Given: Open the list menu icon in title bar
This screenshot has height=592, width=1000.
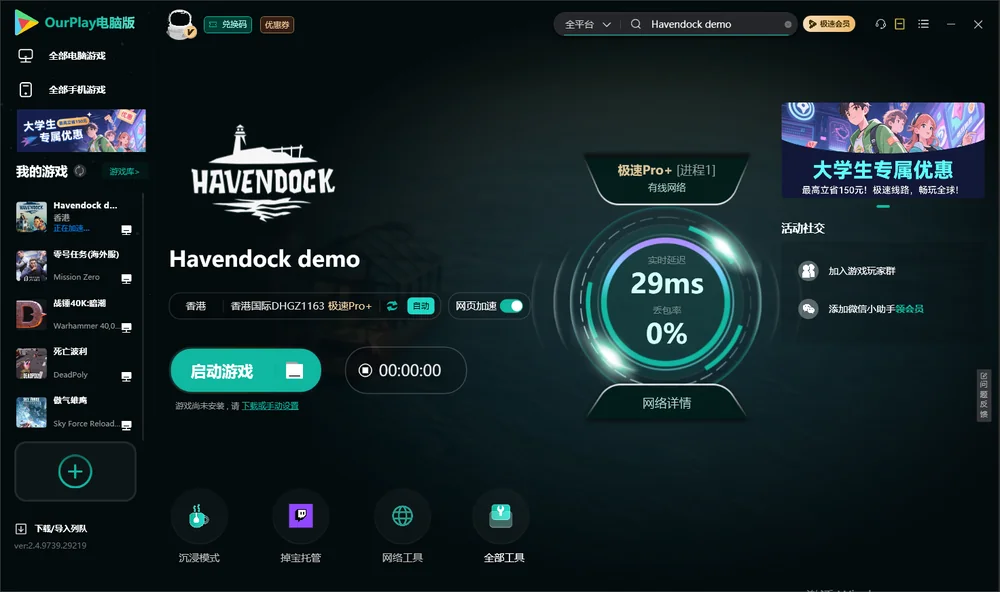Looking at the screenshot, I should coord(923,24).
